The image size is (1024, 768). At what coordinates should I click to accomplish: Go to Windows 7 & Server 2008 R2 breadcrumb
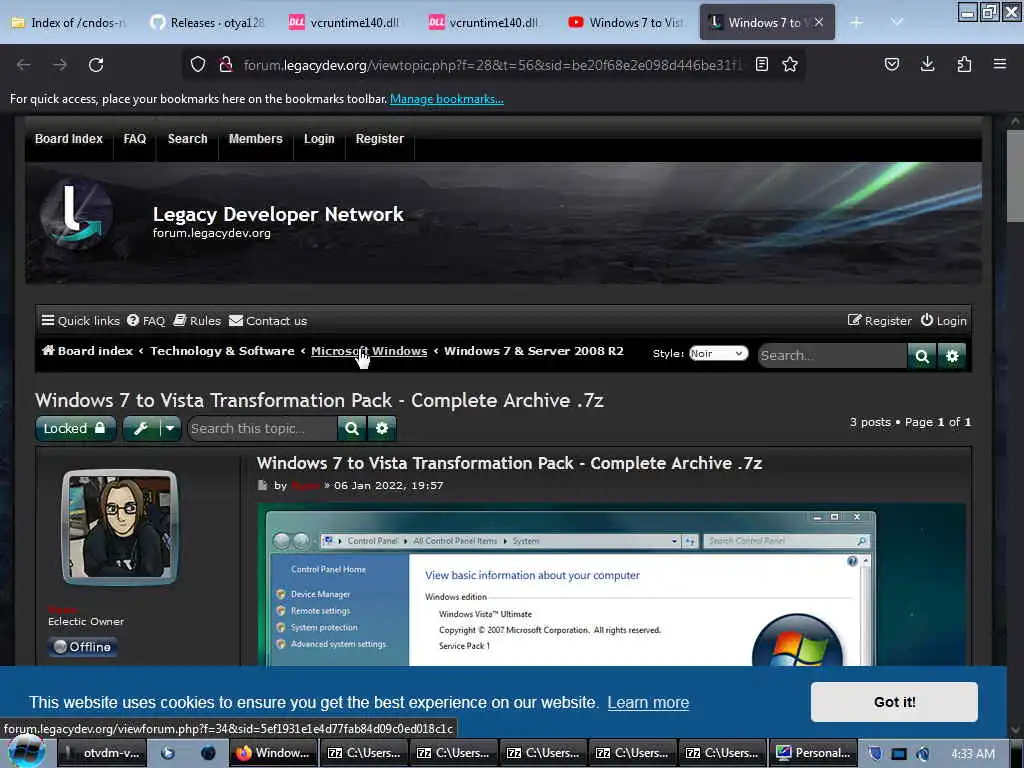click(x=534, y=351)
